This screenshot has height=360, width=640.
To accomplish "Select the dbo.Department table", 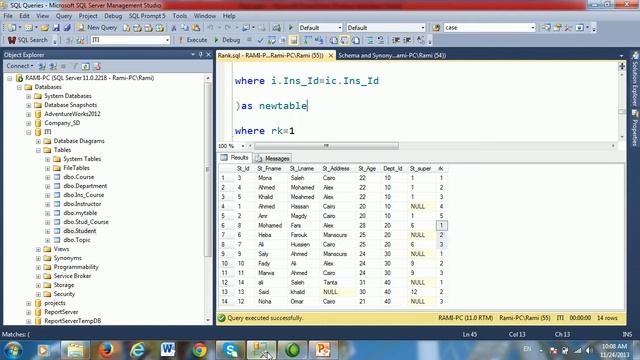I will pyautogui.click(x=85, y=186).
